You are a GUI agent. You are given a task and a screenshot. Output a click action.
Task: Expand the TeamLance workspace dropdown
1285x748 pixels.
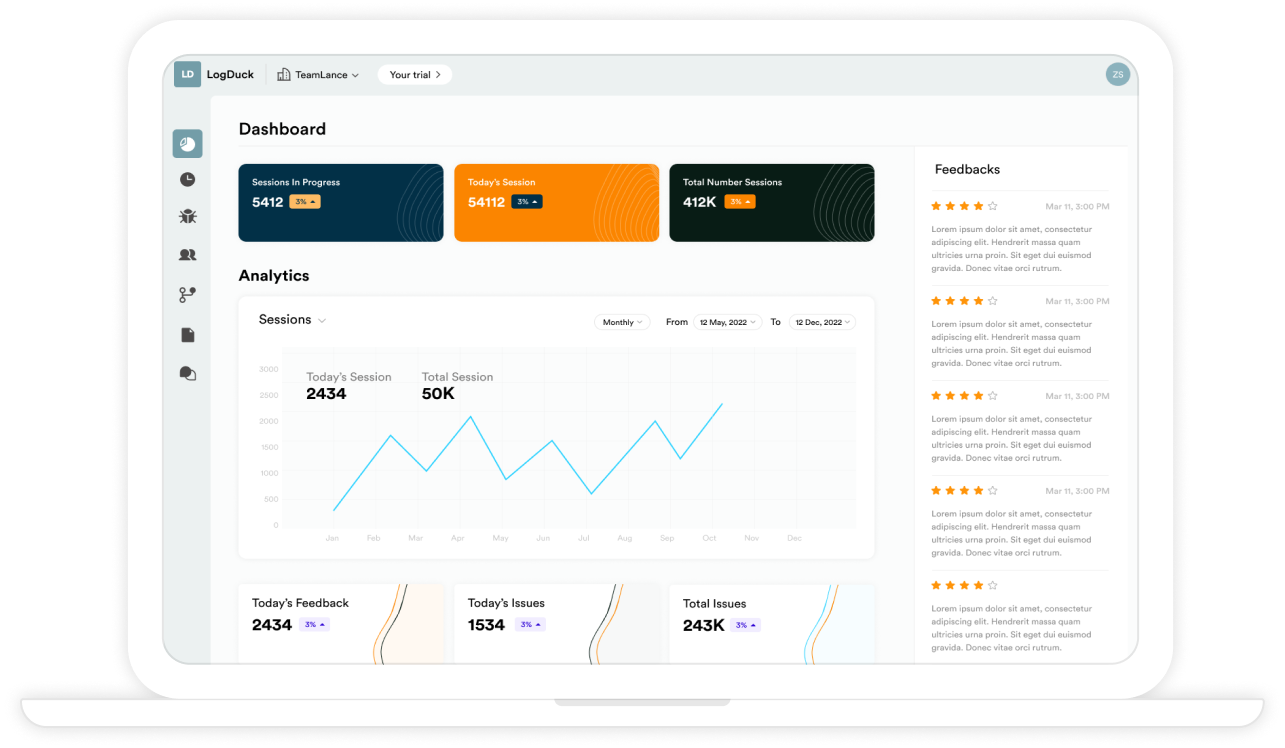click(x=318, y=75)
